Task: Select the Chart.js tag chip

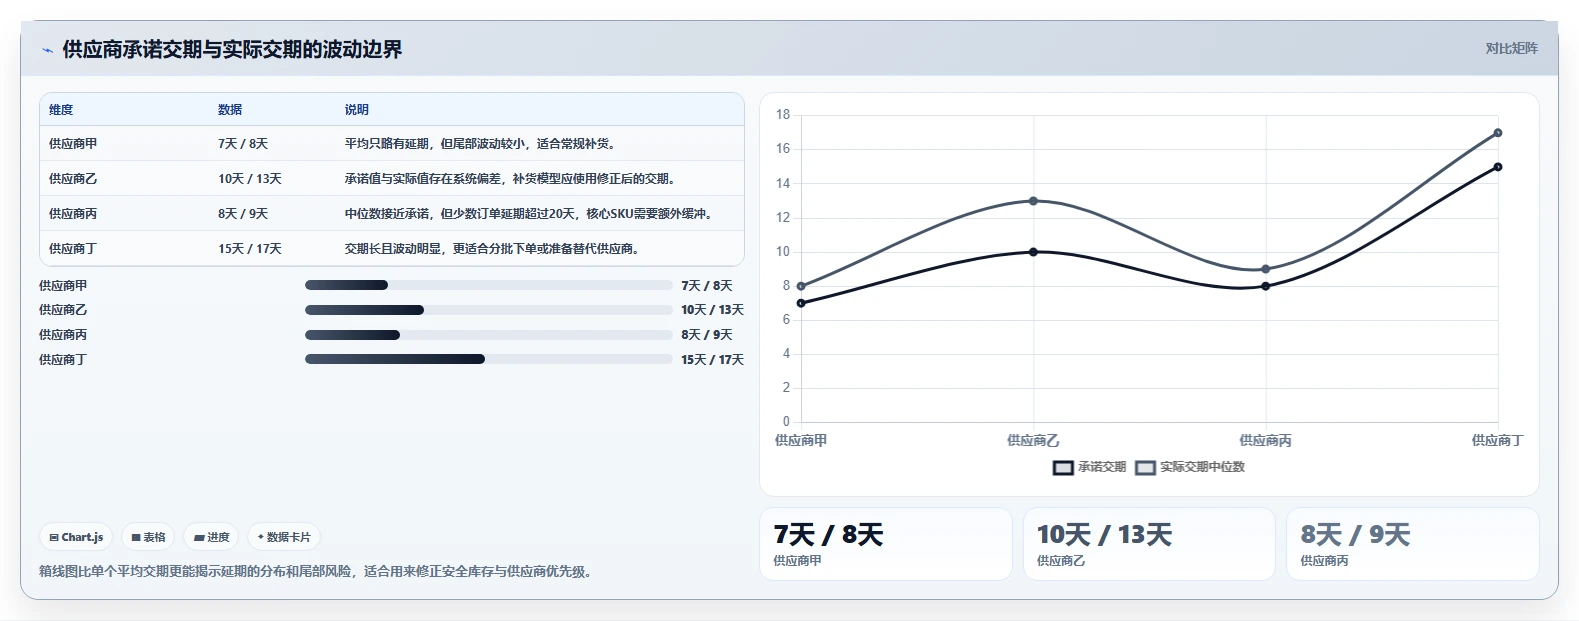Action: [76, 537]
